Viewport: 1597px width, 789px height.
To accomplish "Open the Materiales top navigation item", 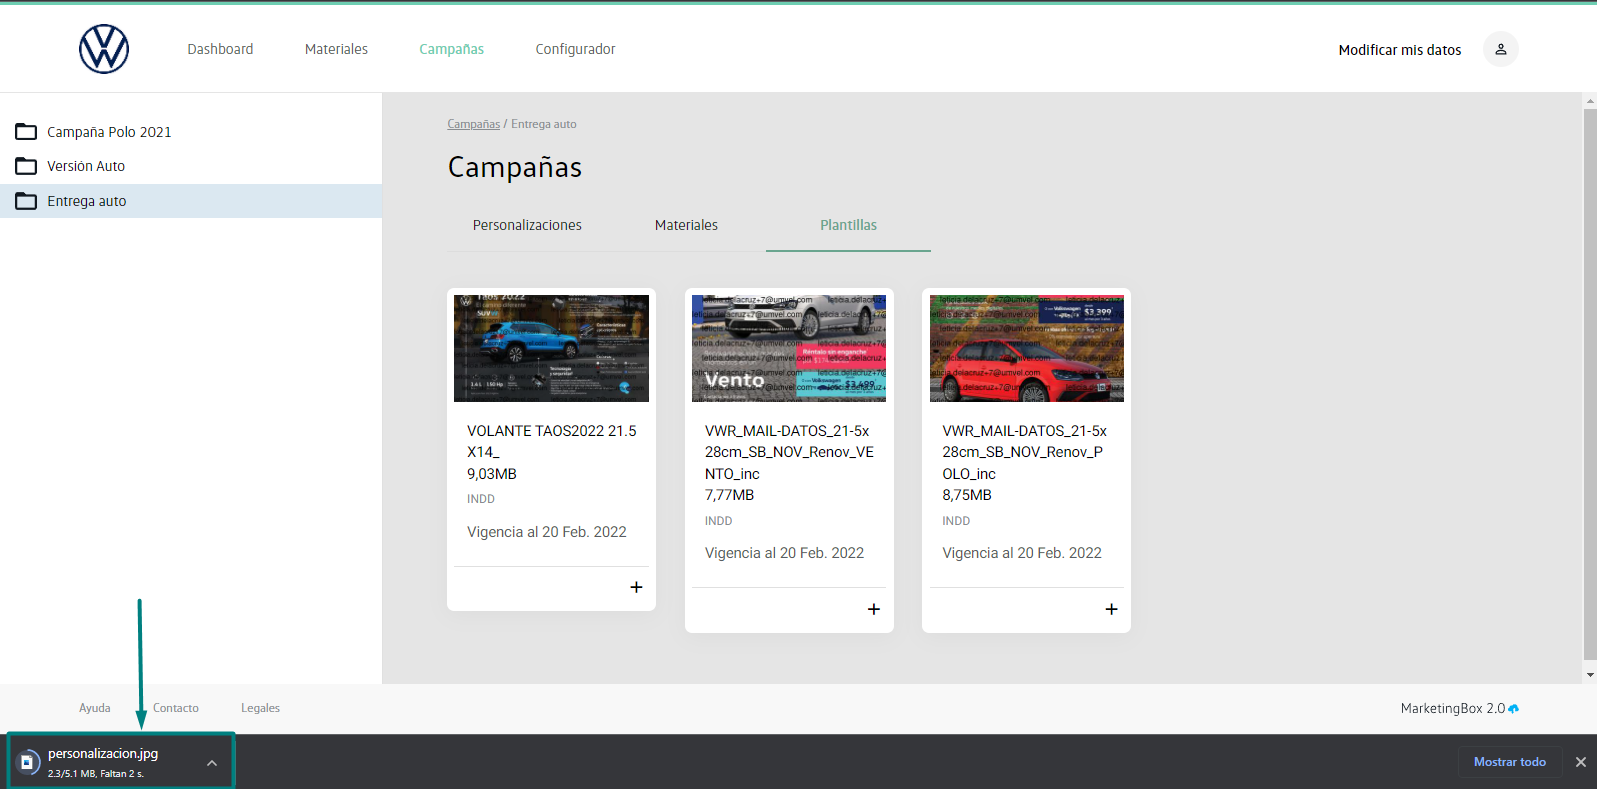I will click(336, 49).
